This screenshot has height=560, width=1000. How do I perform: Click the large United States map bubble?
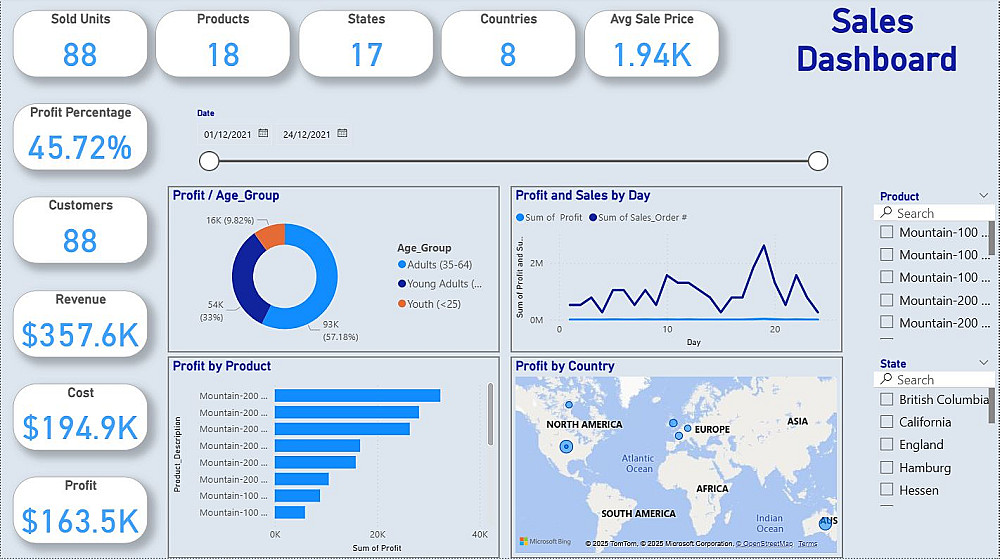coord(566,447)
